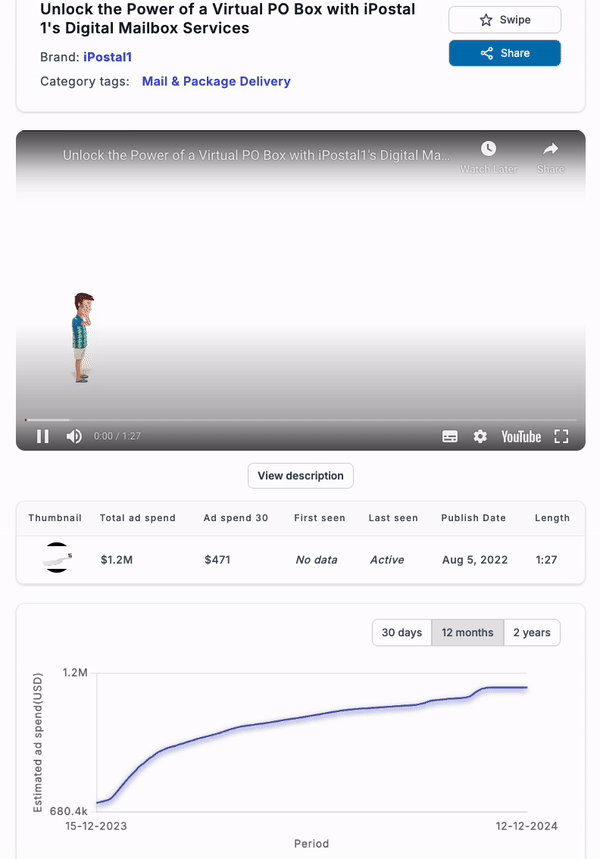Click the First seen column header
The width and height of the screenshot is (600, 859).
tap(319, 518)
